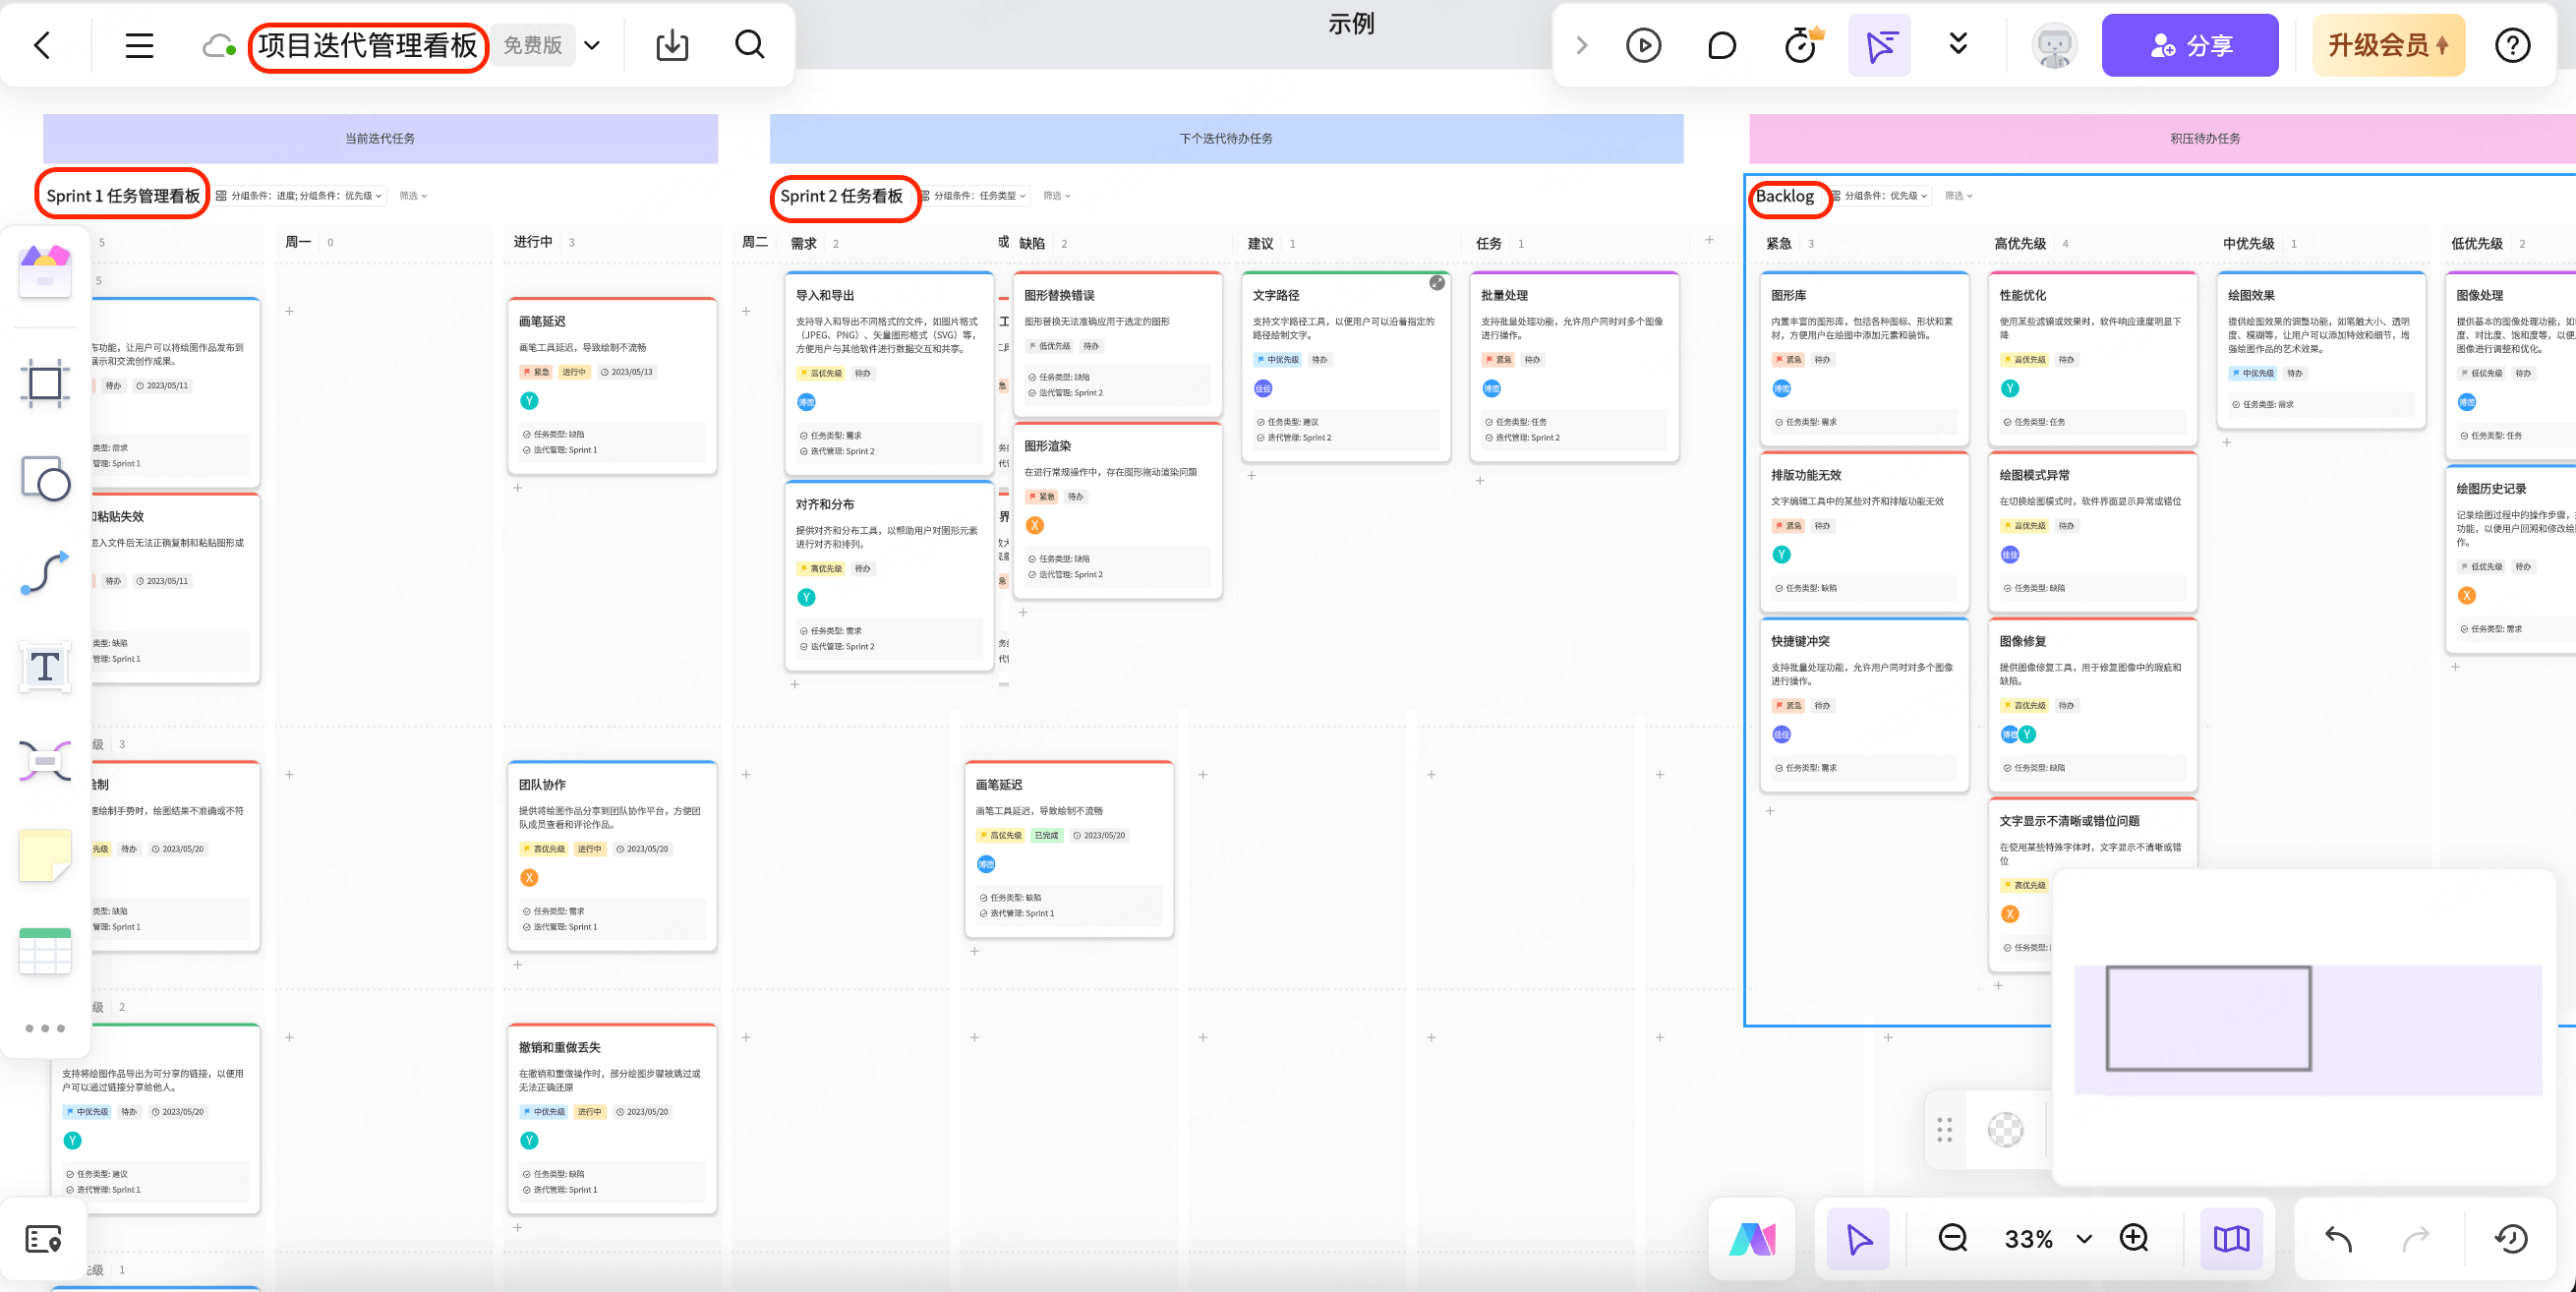The height and width of the screenshot is (1292, 2576).
Task: Click the export download icon
Action: 672,46
